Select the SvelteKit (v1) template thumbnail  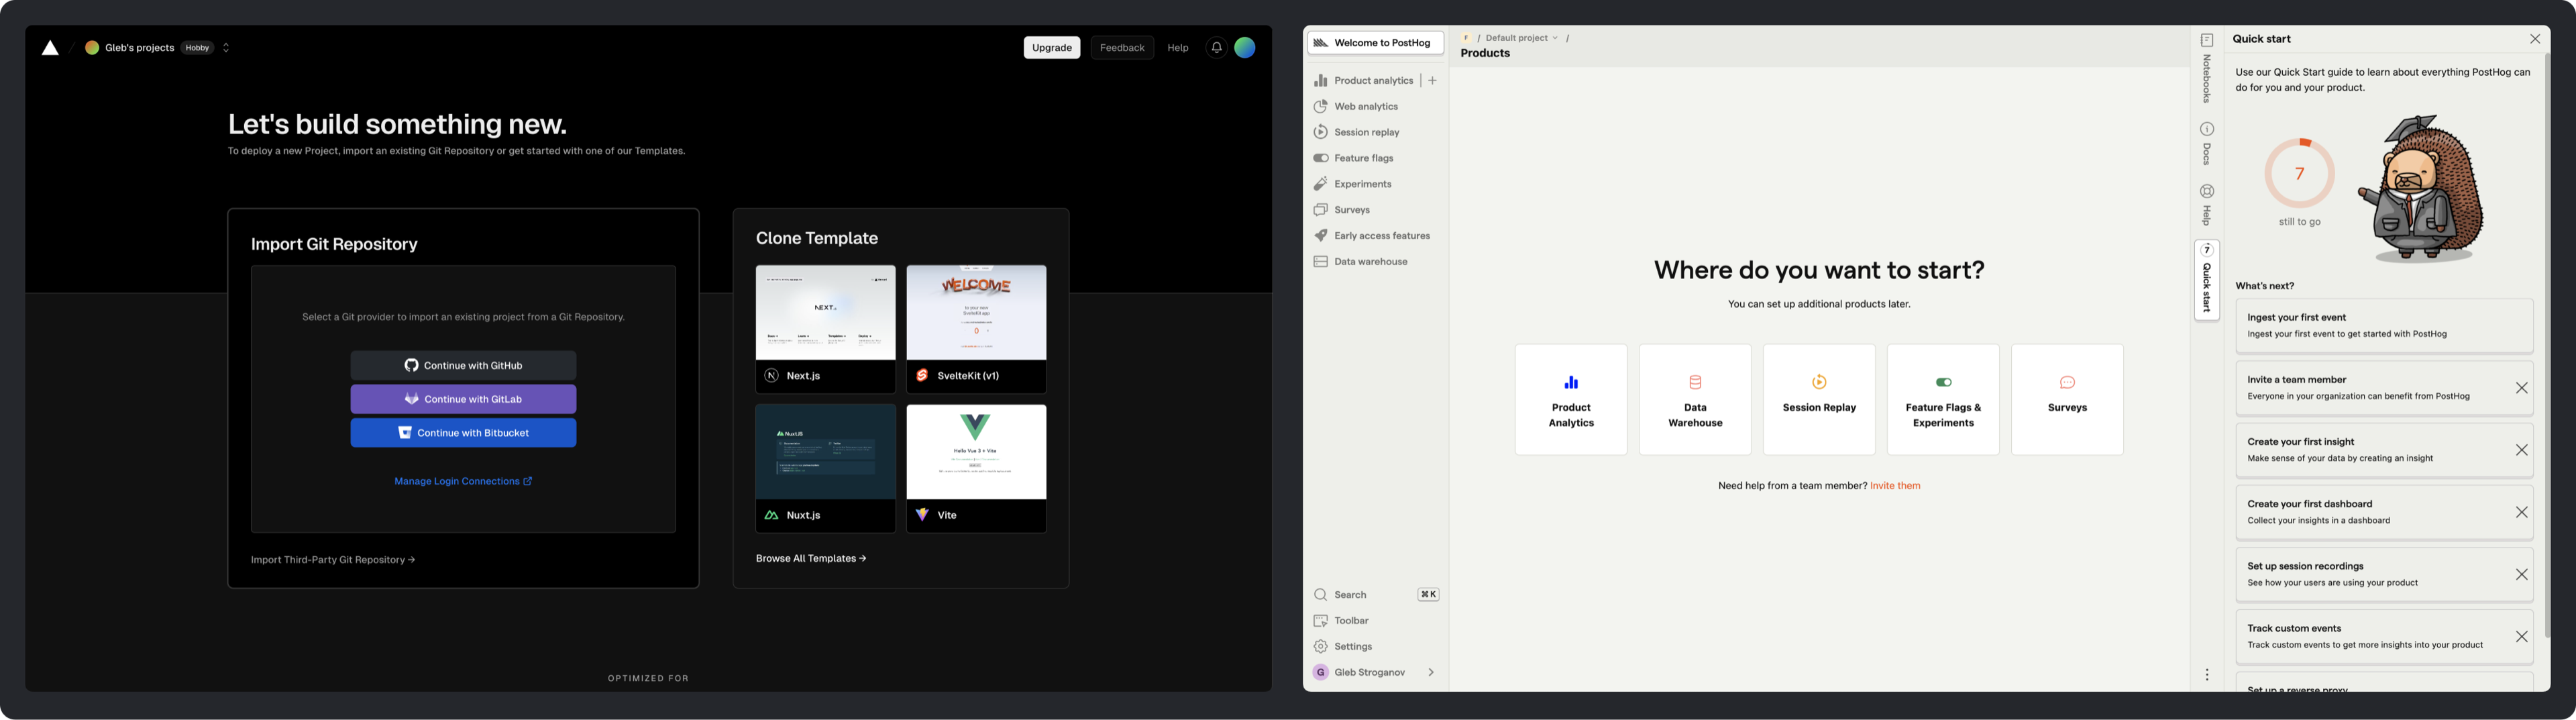(x=976, y=313)
